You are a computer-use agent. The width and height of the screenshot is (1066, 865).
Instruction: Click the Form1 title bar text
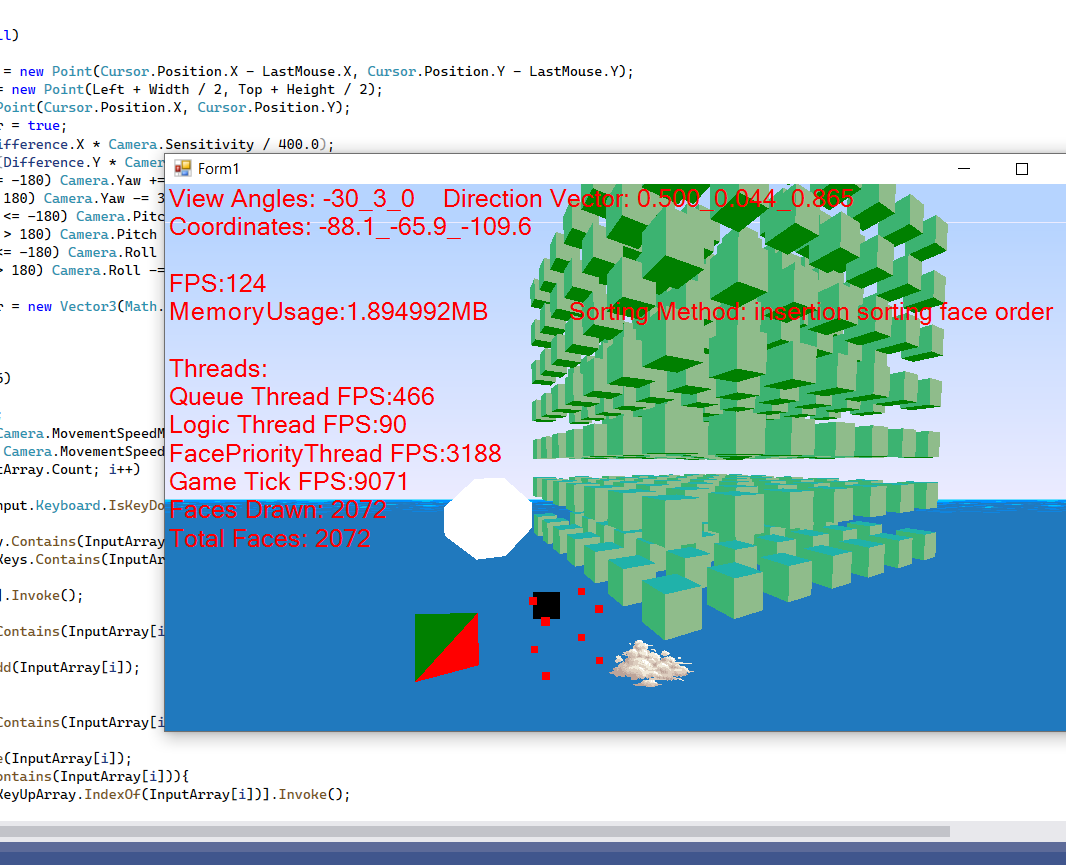click(218, 169)
